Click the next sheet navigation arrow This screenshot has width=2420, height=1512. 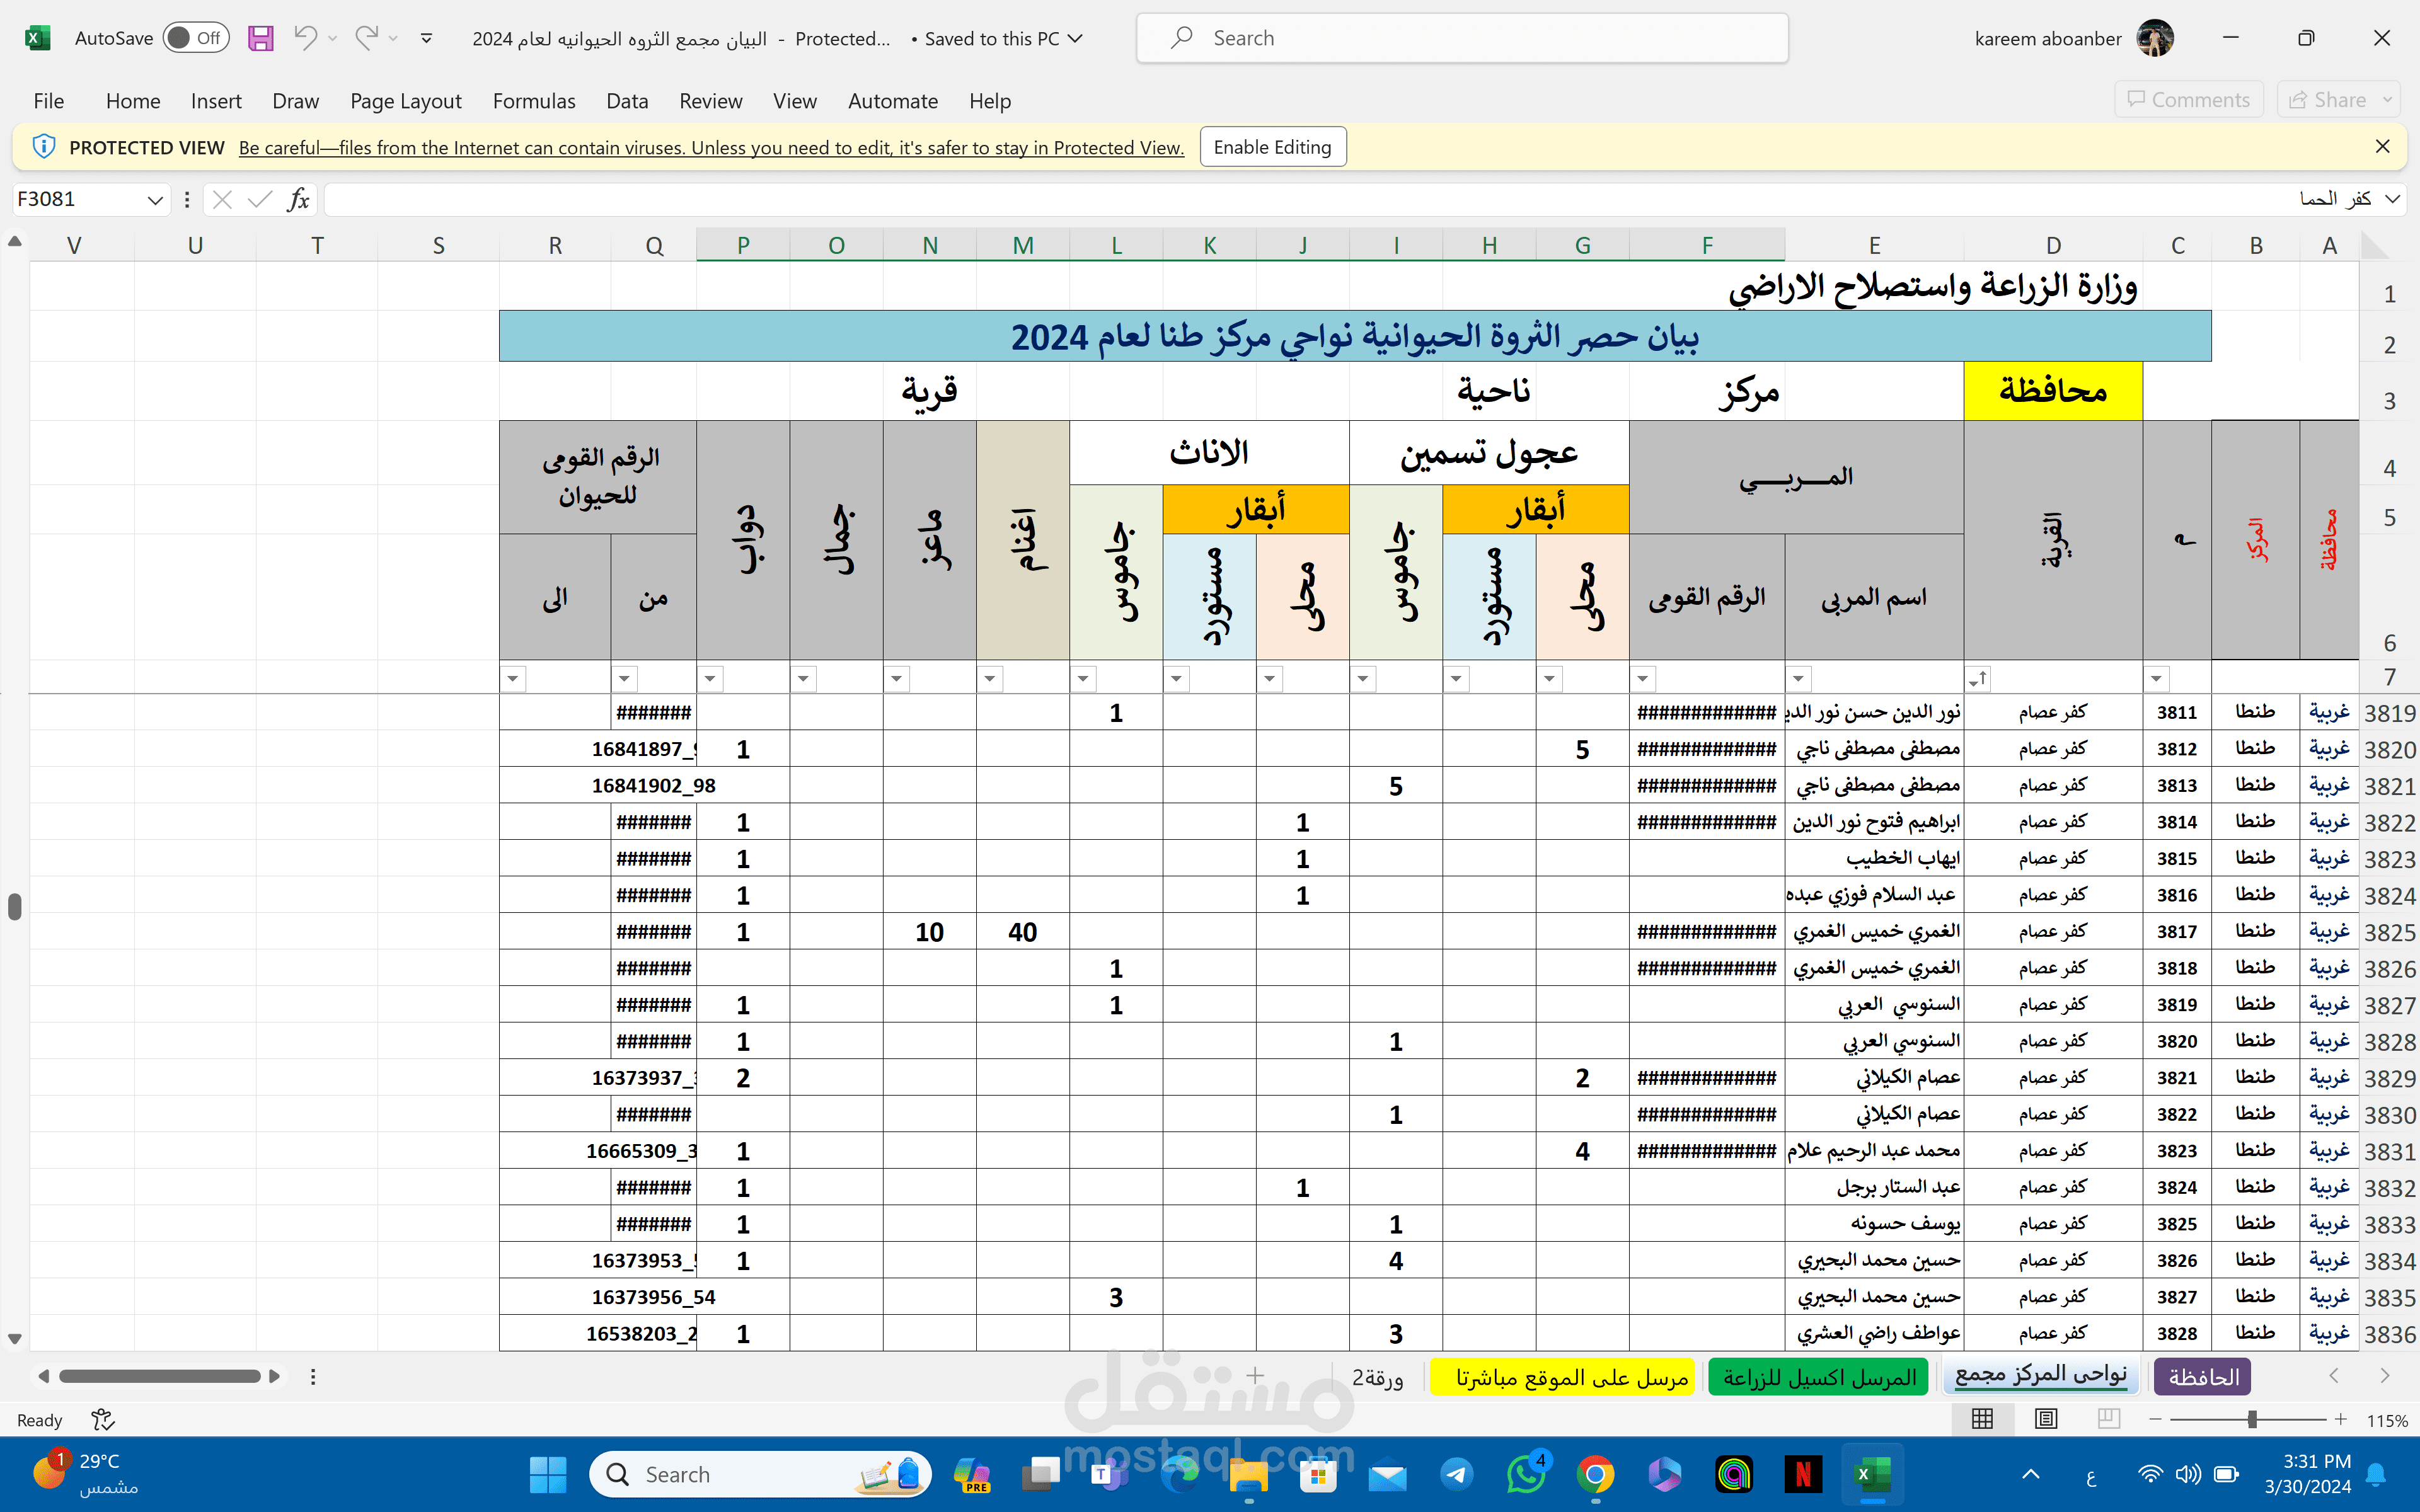point(2384,1376)
